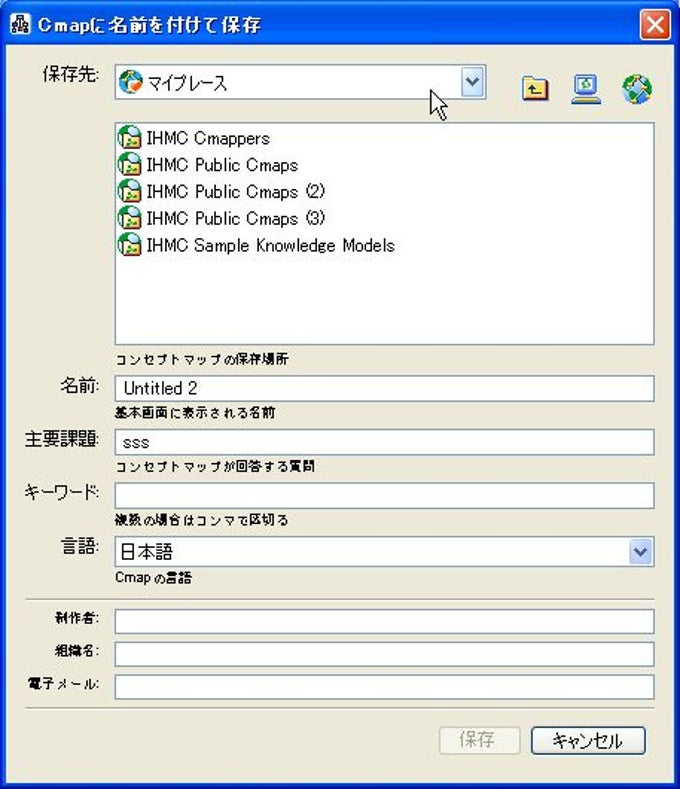Click the マイプレース location combo box
Image resolution: width=680 pixels, height=789 pixels.
pos(300,82)
